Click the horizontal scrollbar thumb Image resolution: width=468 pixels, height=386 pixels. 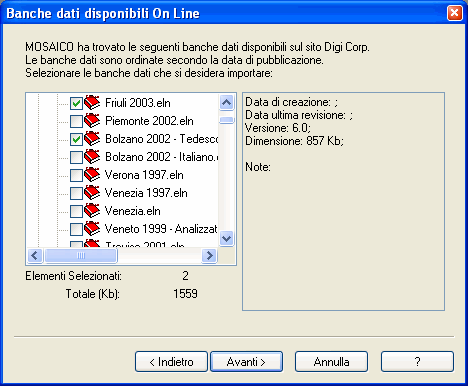pyautogui.click(x=81, y=256)
